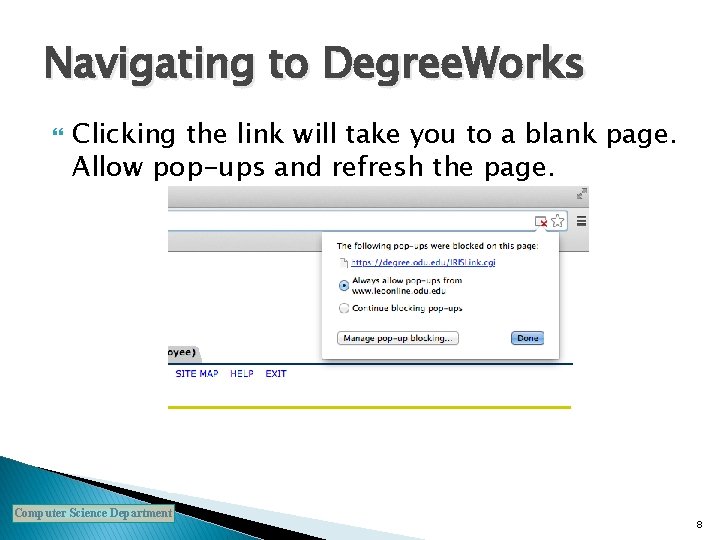This screenshot has height=540, width=720.
Task: Click the bookmark star icon
Action: point(557,221)
